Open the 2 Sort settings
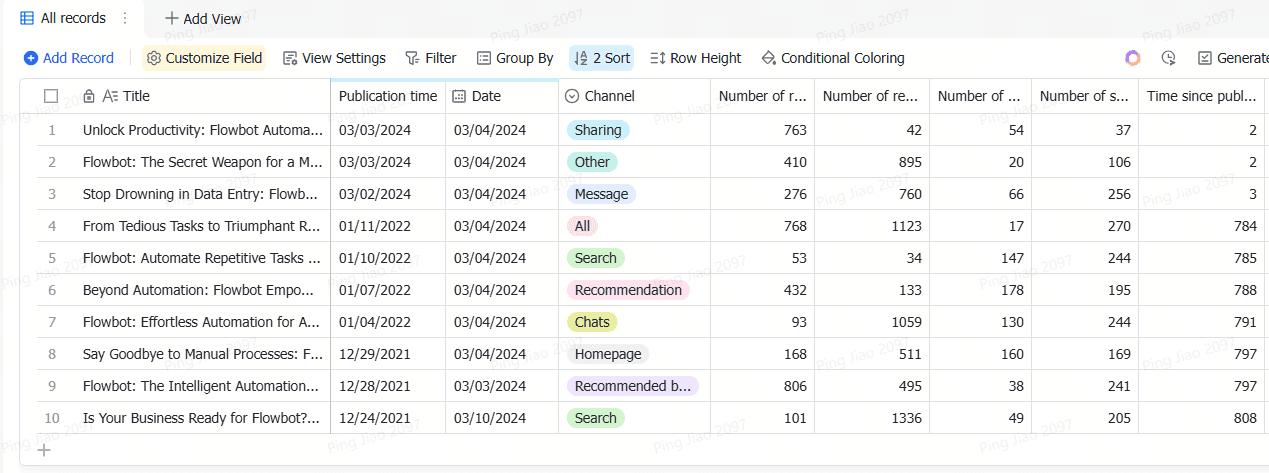The image size is (1269, 473). pos(601,58)
